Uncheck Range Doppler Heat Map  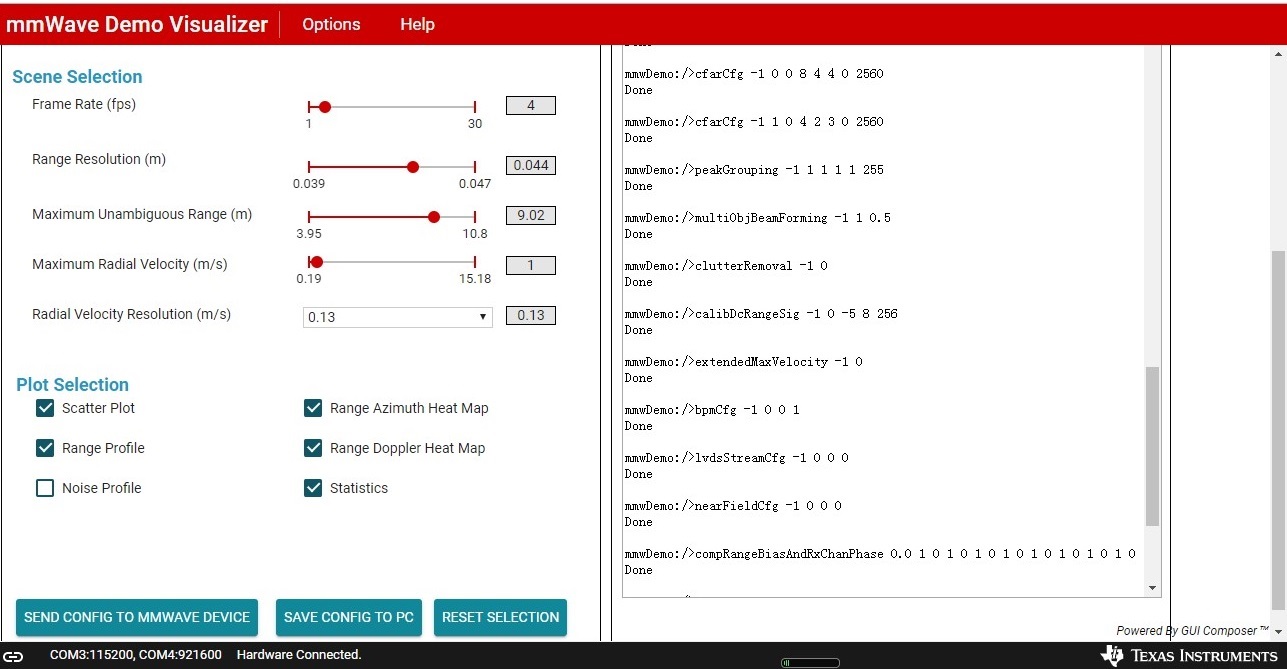(x=313, y=448)
